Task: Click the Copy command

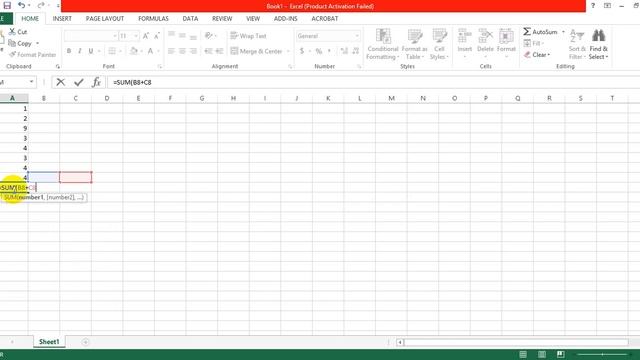Action: tap(20, 43)
